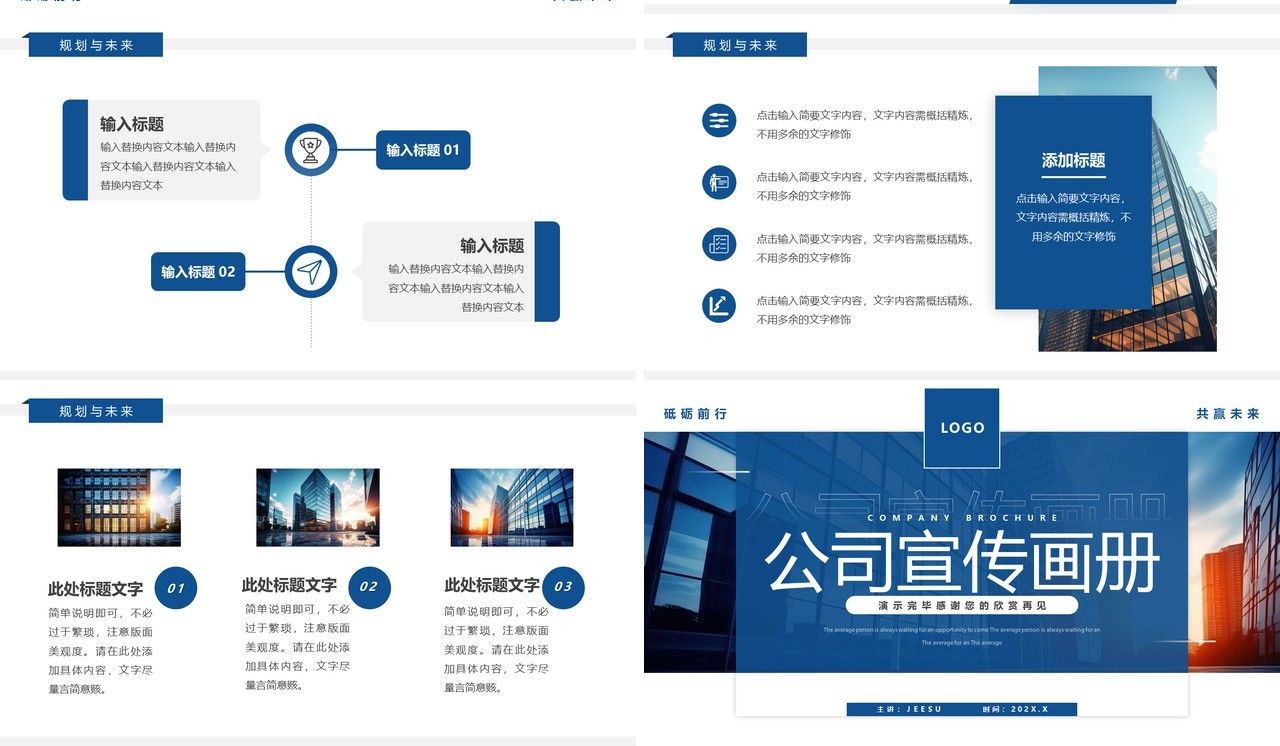Select the 公司宣传画册 main title
Screen dimensions: 1280x746
(x=962, y=561)
